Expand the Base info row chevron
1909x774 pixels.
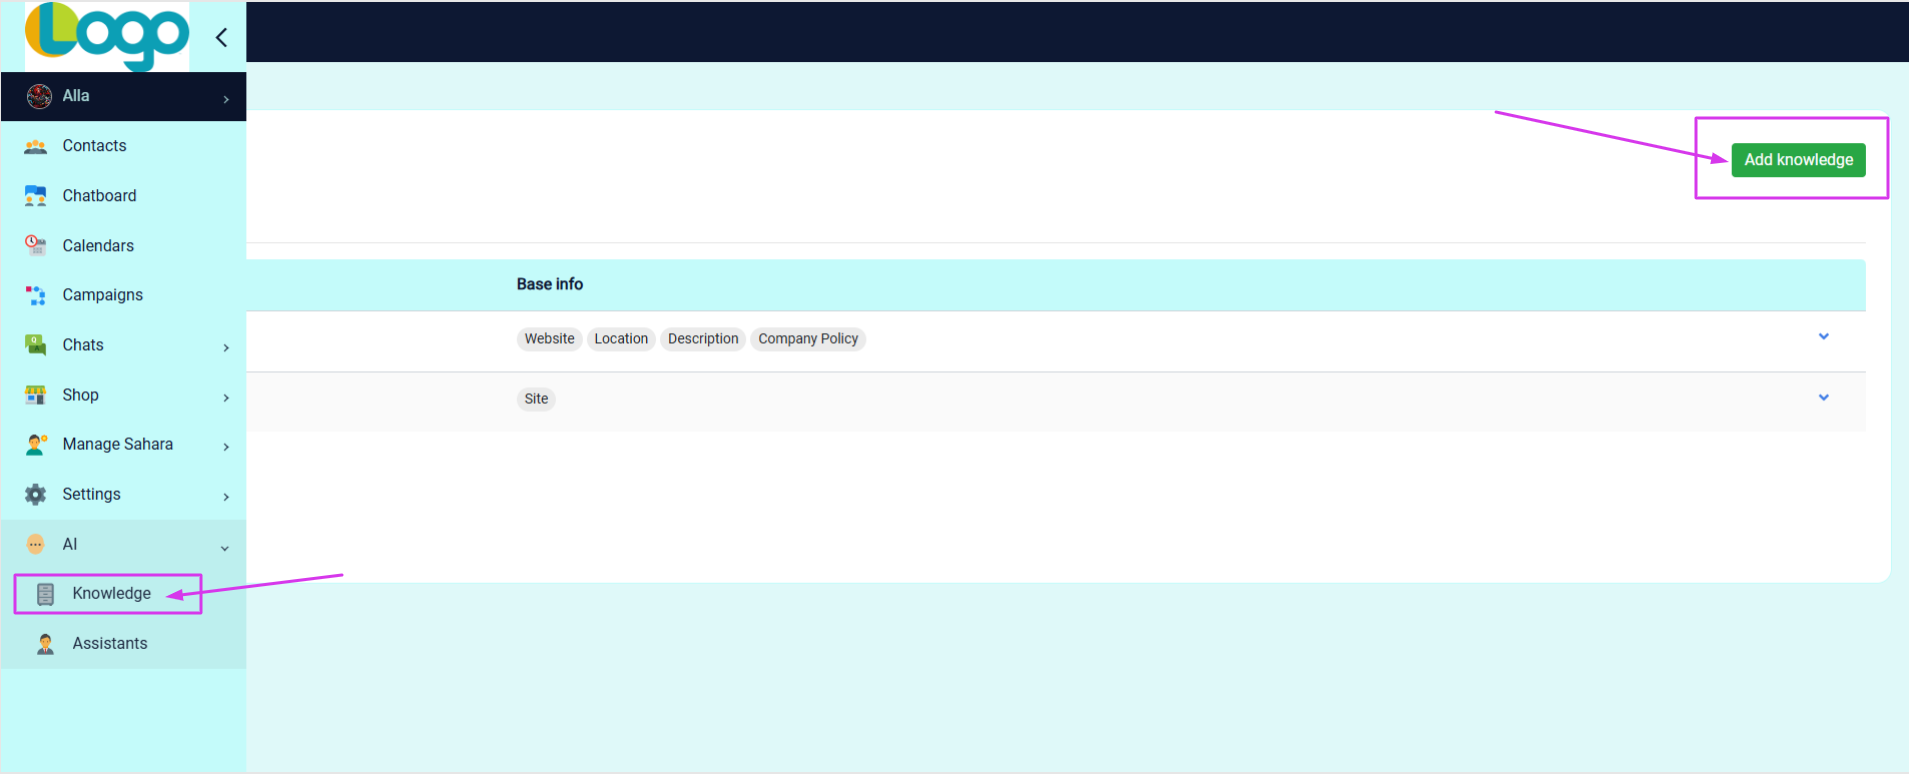tap(1823, 337)
